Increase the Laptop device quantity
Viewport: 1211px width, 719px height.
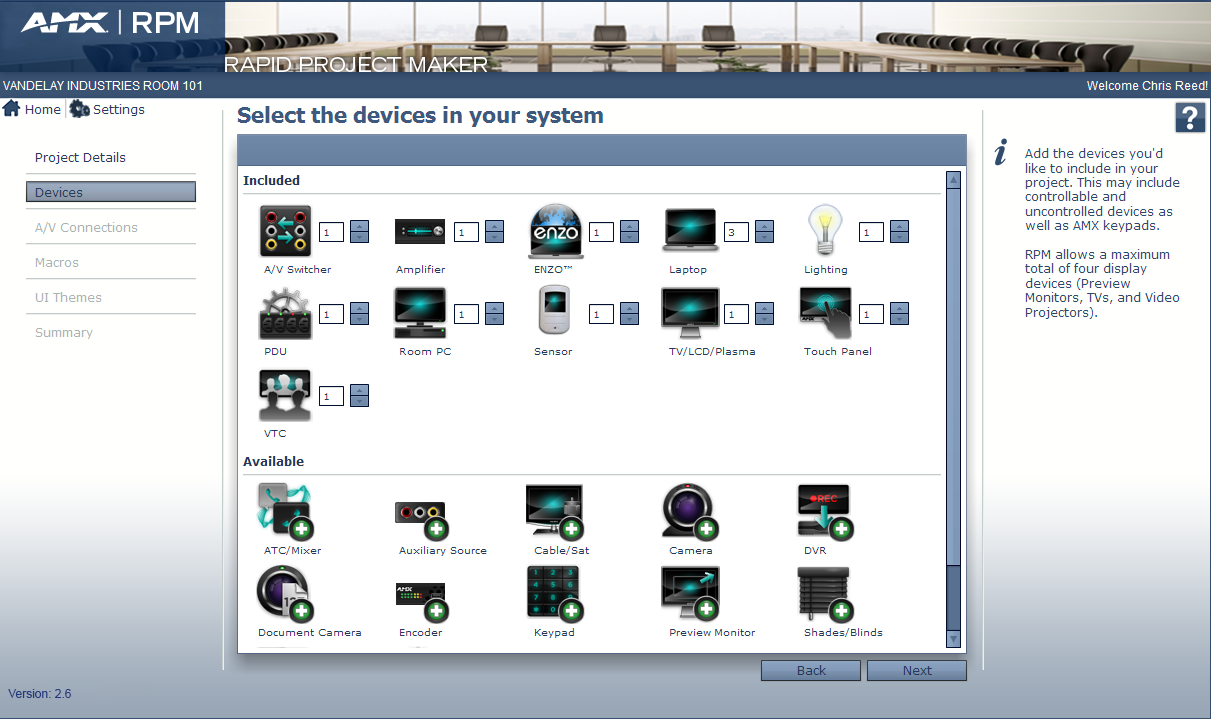(x=764, y=226)
